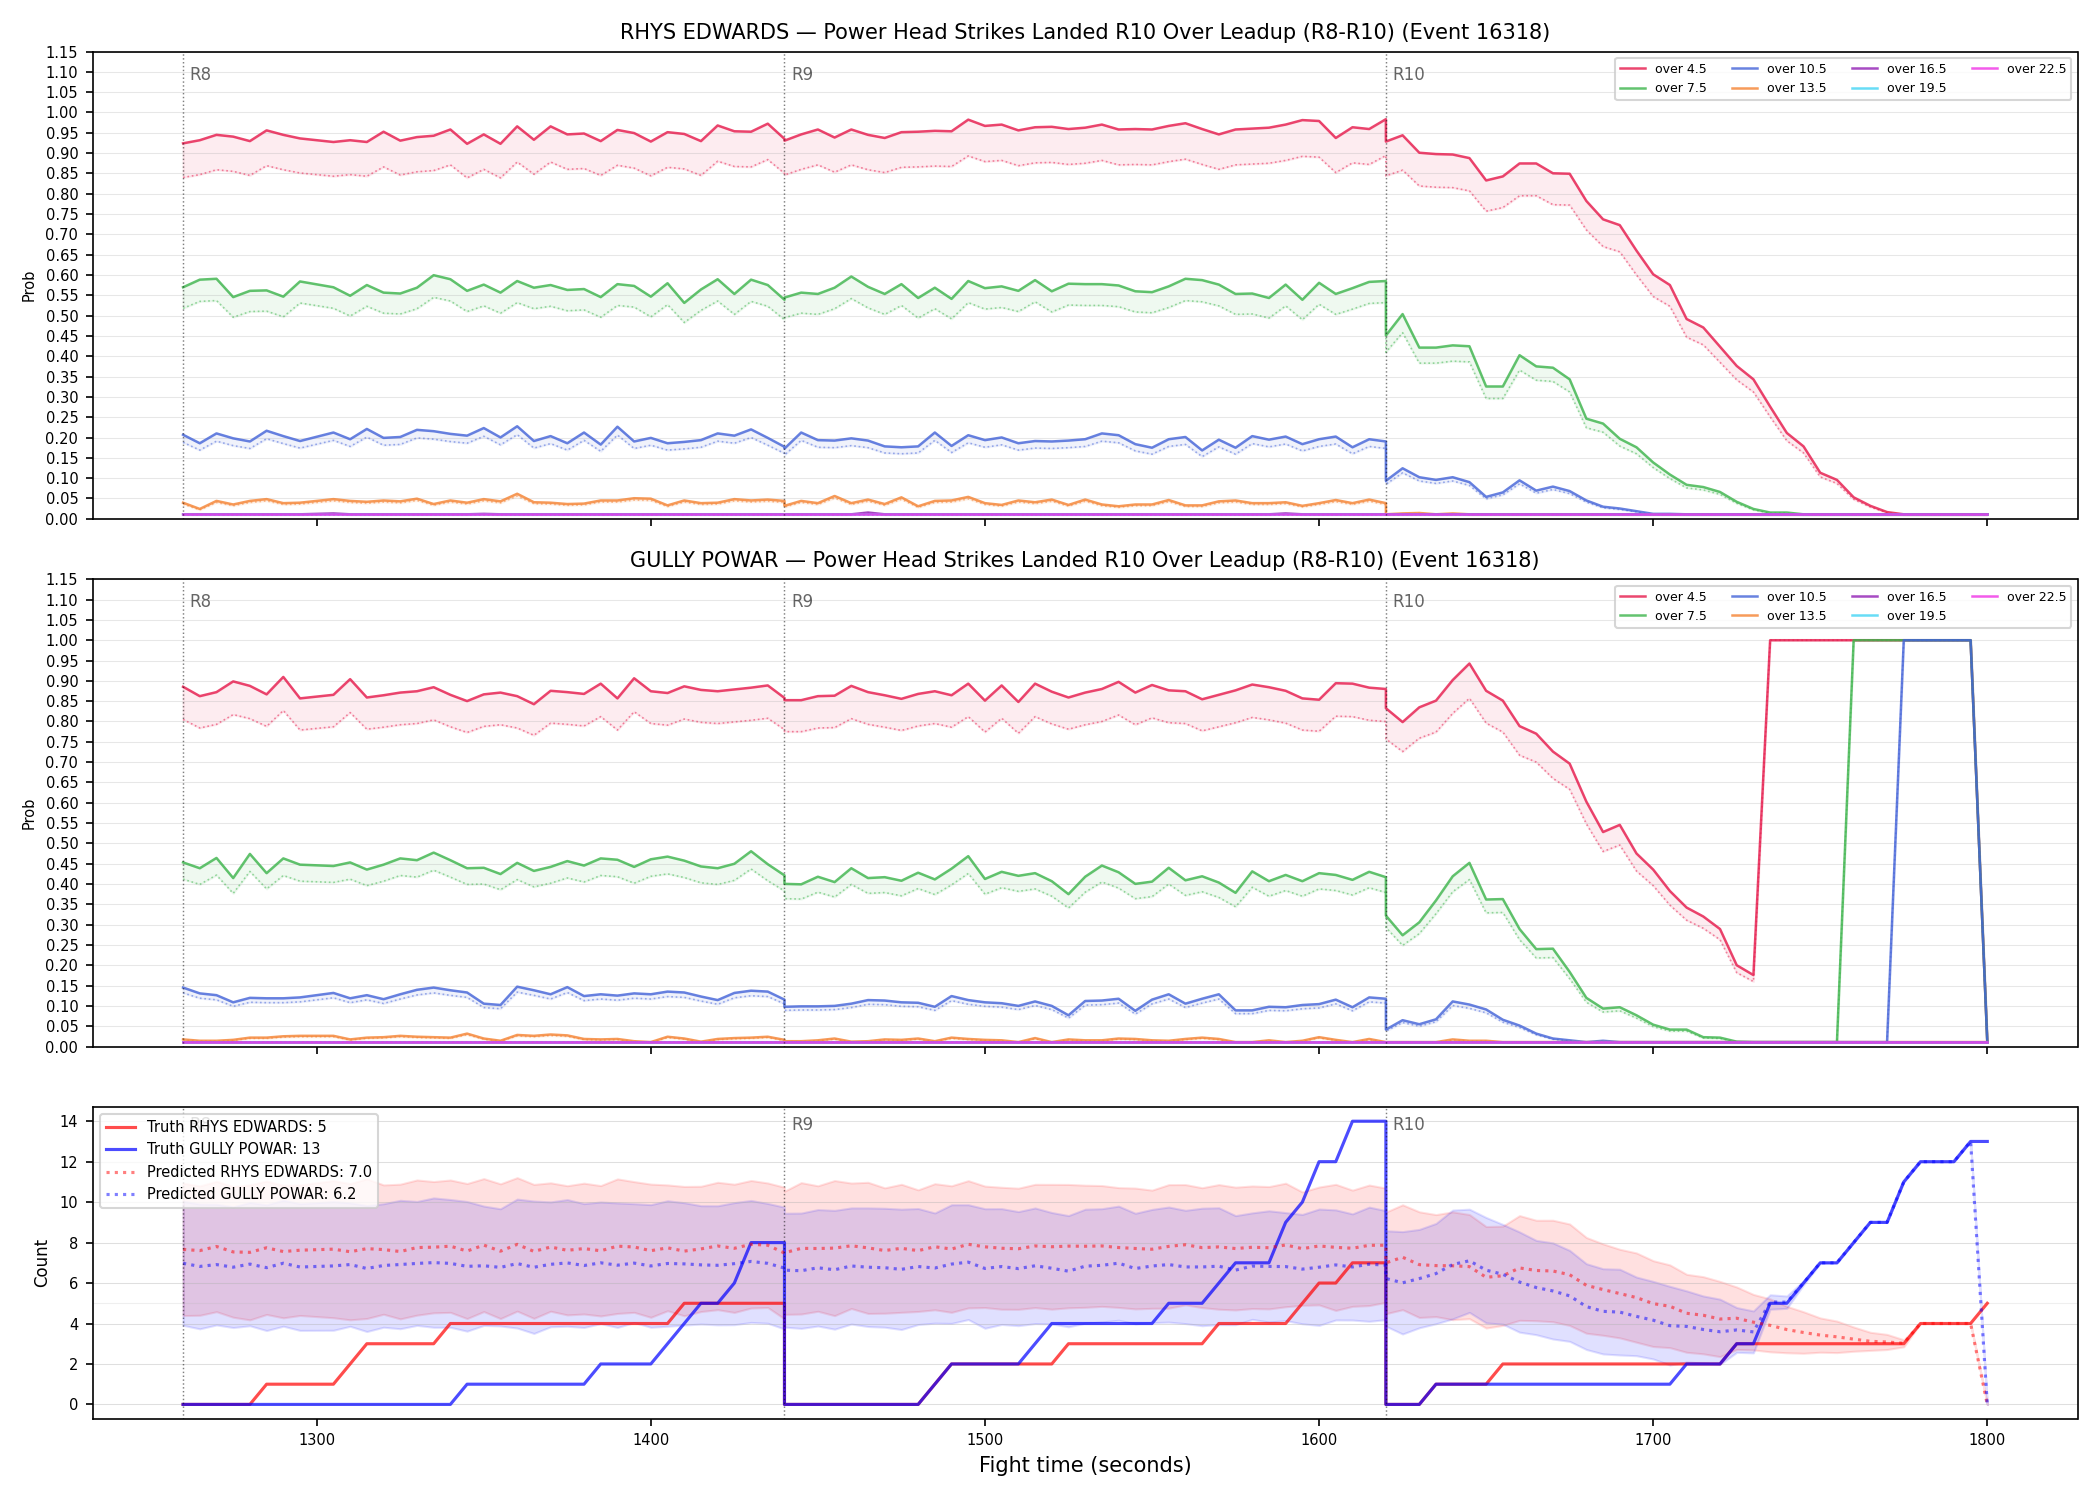
Task: Click the RHYS EDWARDS chart title
Action: coord(1084,32)
